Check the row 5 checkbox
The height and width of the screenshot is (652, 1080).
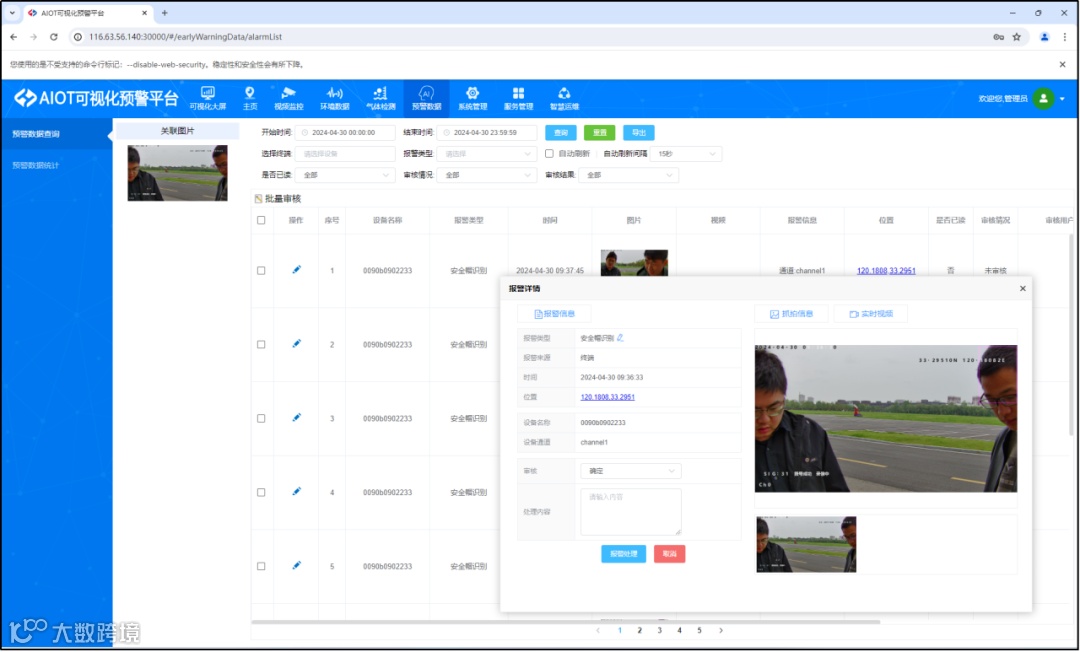261,566
